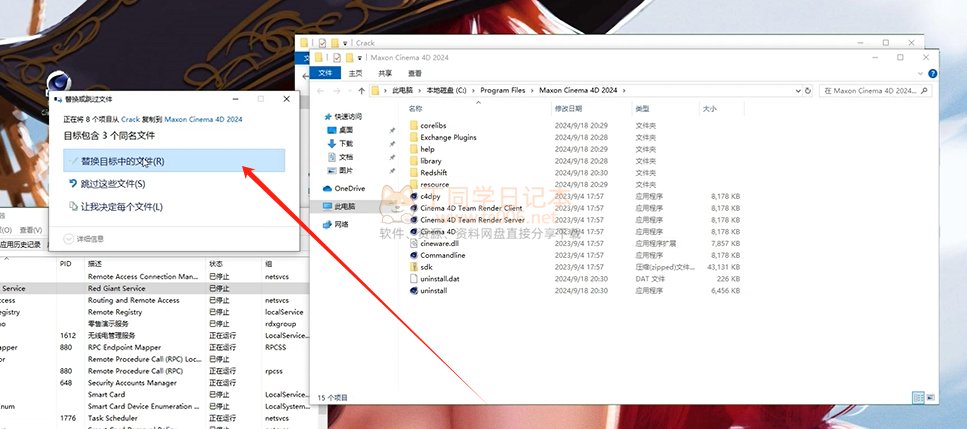Open recent locations dropdown arrow

coord(350,91)
